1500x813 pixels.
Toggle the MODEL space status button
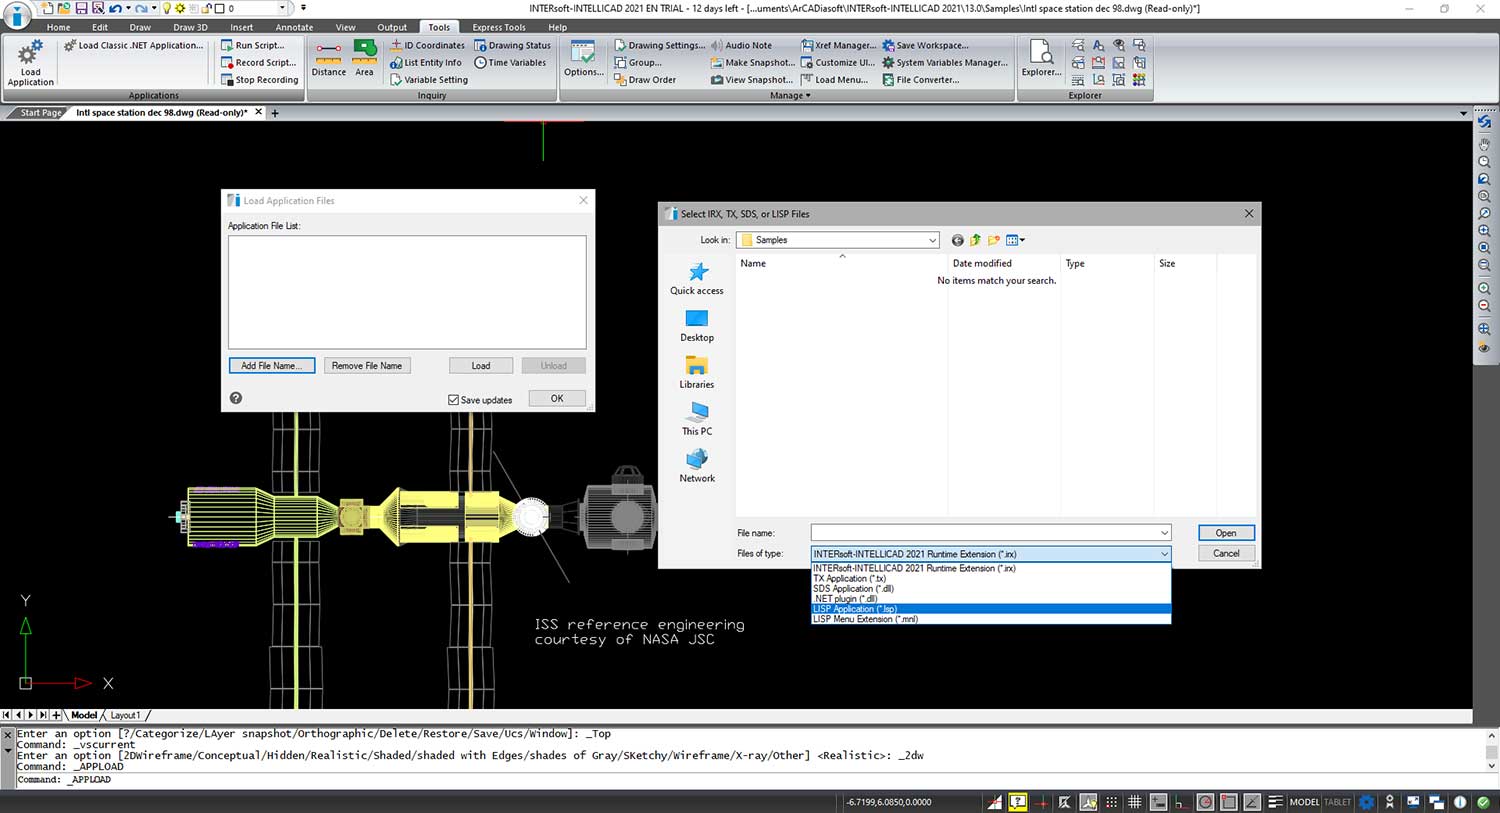1304,802
